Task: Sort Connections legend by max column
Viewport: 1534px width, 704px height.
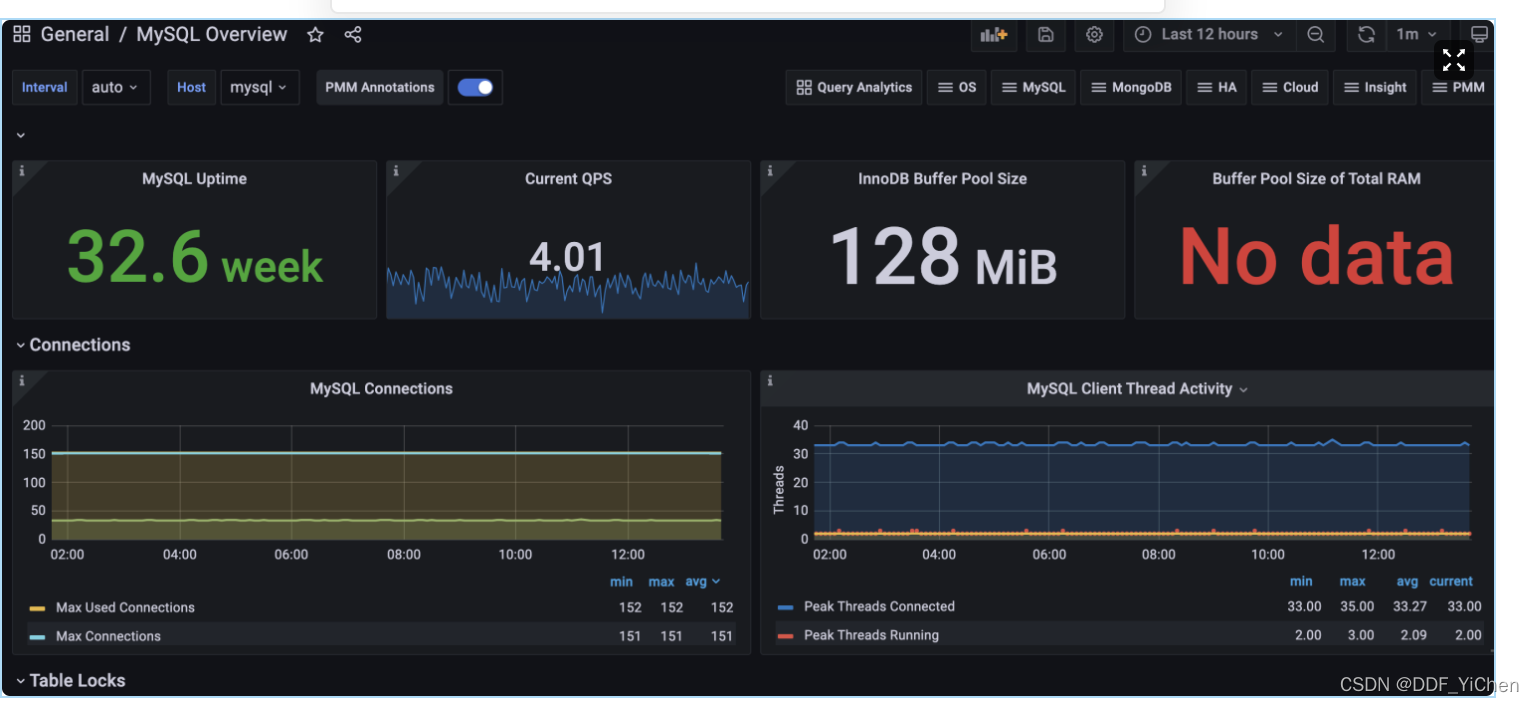Action: coord(661,581)
